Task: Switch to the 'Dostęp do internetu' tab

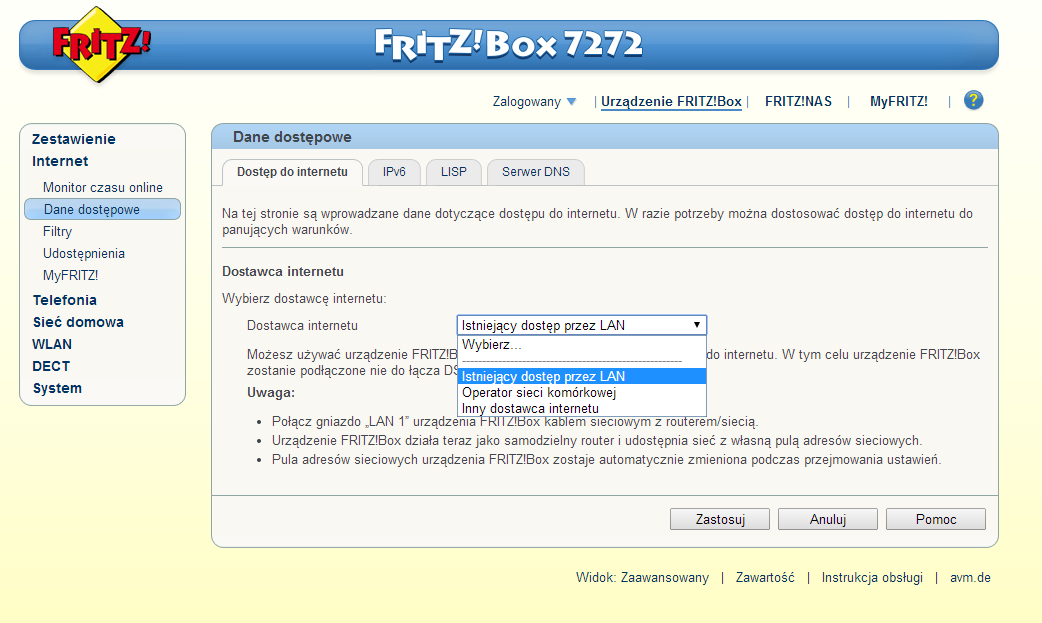Action: click(x=292, y=172)
